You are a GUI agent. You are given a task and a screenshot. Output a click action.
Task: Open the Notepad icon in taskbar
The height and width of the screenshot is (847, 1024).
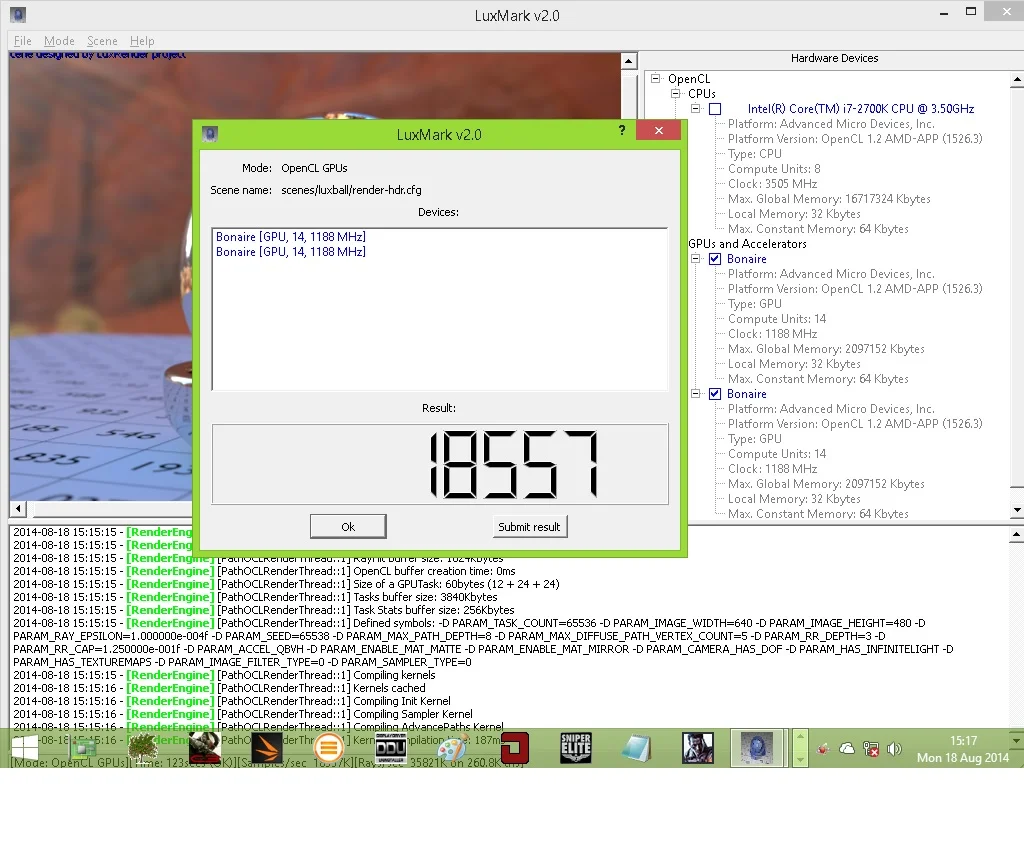pos(637,748)
